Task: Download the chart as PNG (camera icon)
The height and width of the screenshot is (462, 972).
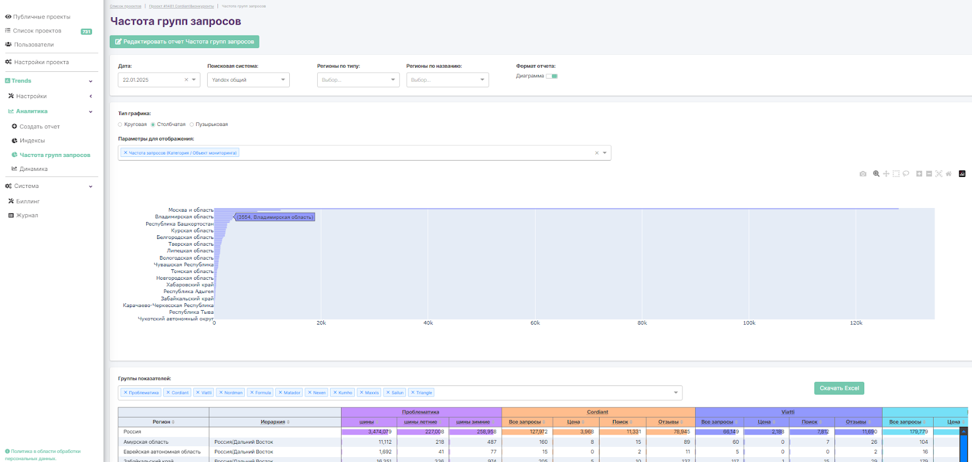Action: 863,174
